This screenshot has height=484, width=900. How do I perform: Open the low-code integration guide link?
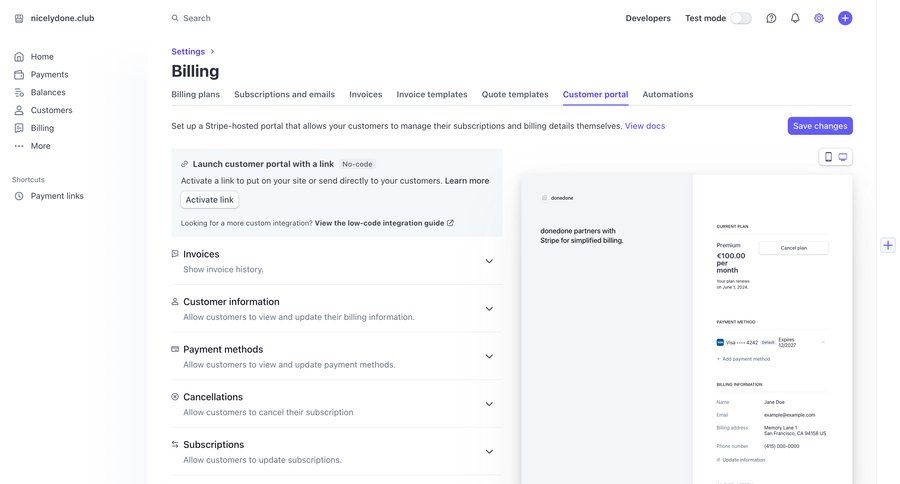tap(383, 223)
